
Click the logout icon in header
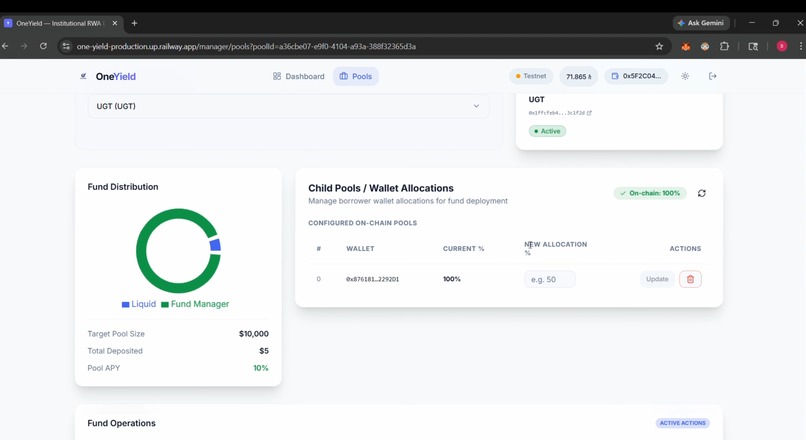(x=712, y=76)
